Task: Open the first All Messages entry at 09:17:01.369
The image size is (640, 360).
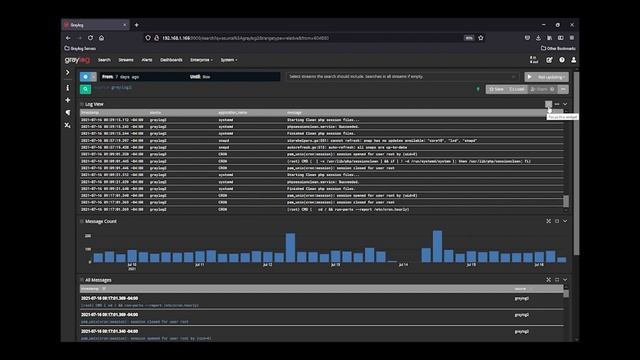Action: (x=322, y=302)
